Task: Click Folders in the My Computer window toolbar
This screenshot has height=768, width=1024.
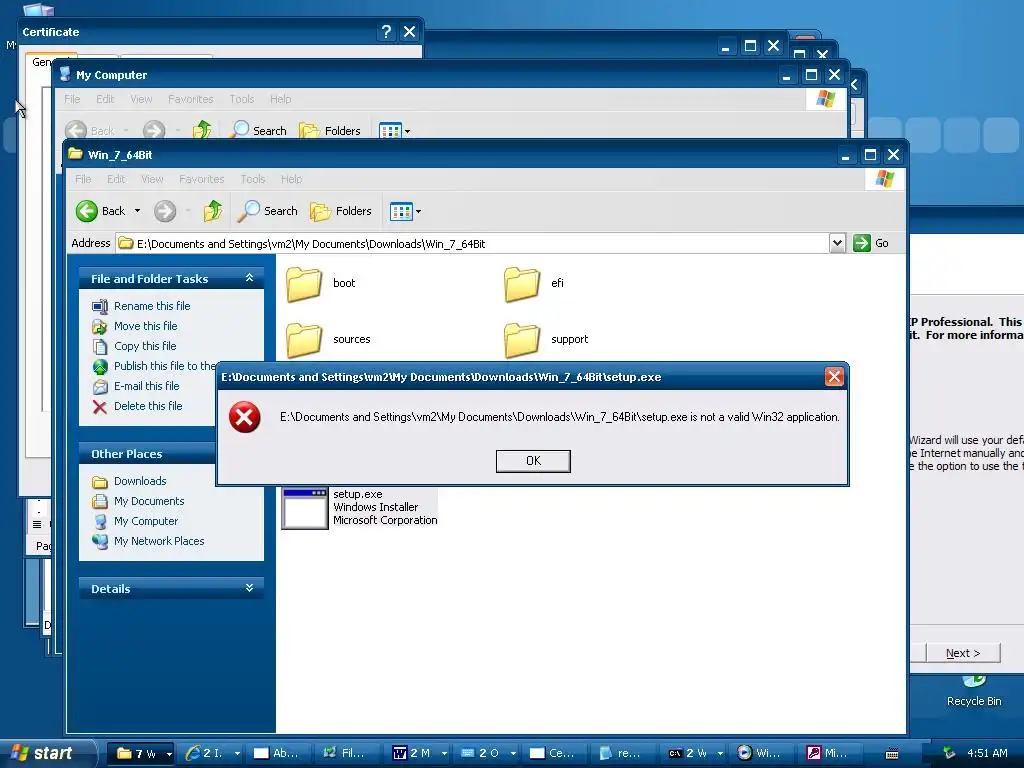Action: tap(330, 130)
